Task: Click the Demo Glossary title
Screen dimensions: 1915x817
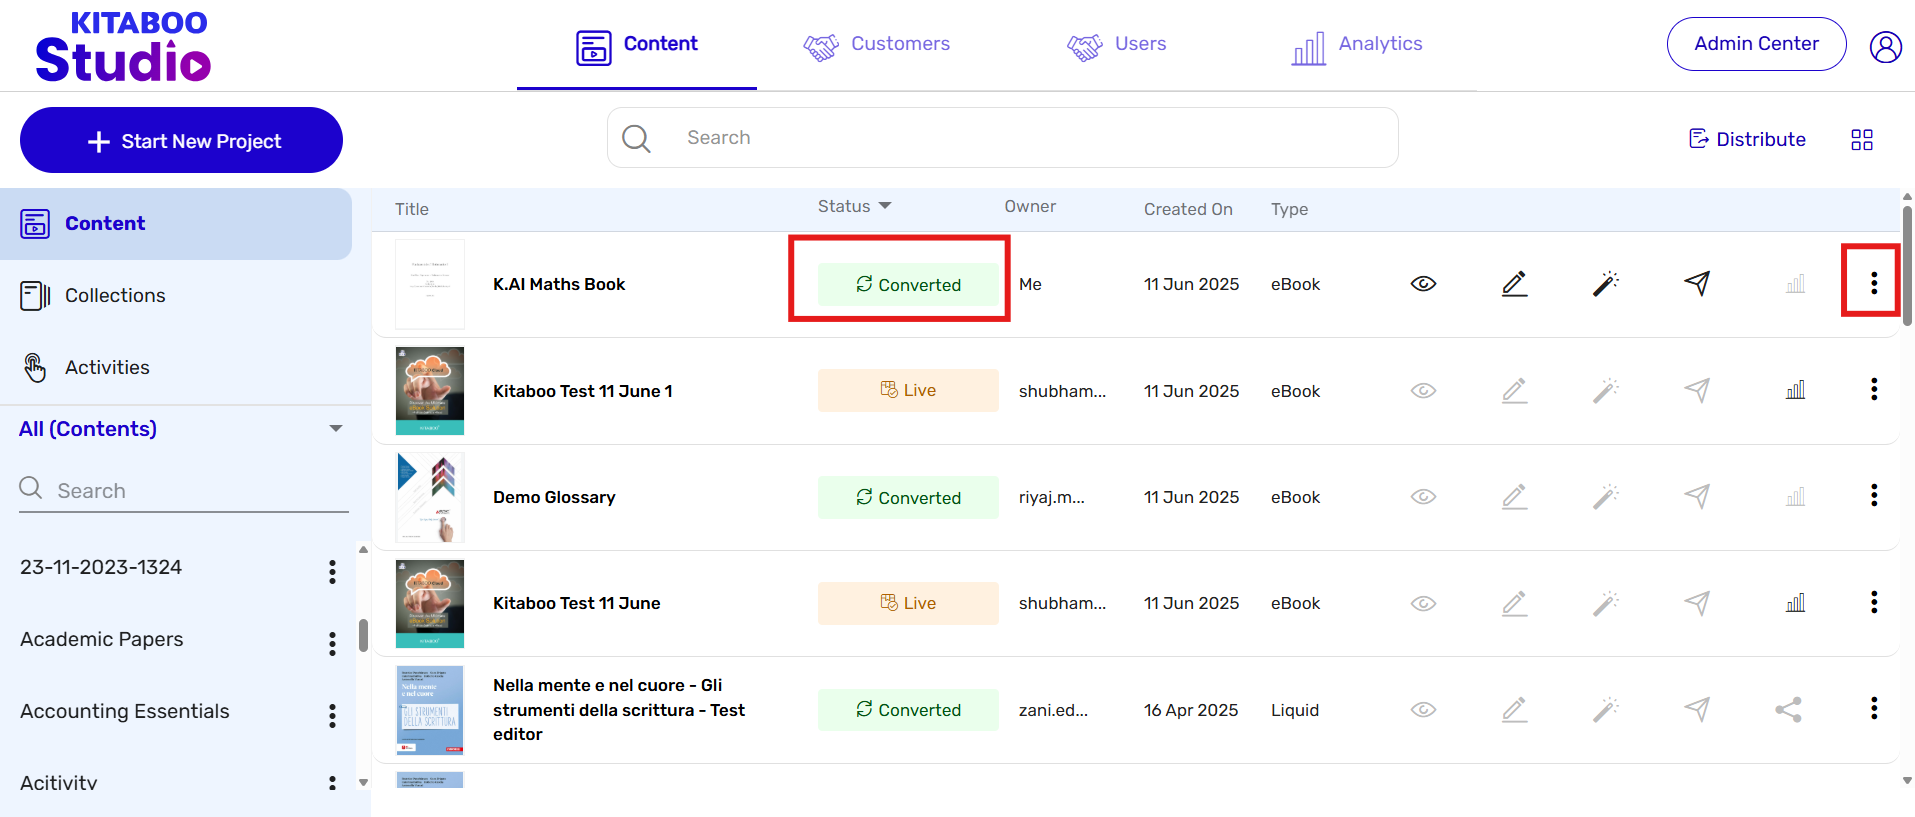Action: [x=554, y=497]
